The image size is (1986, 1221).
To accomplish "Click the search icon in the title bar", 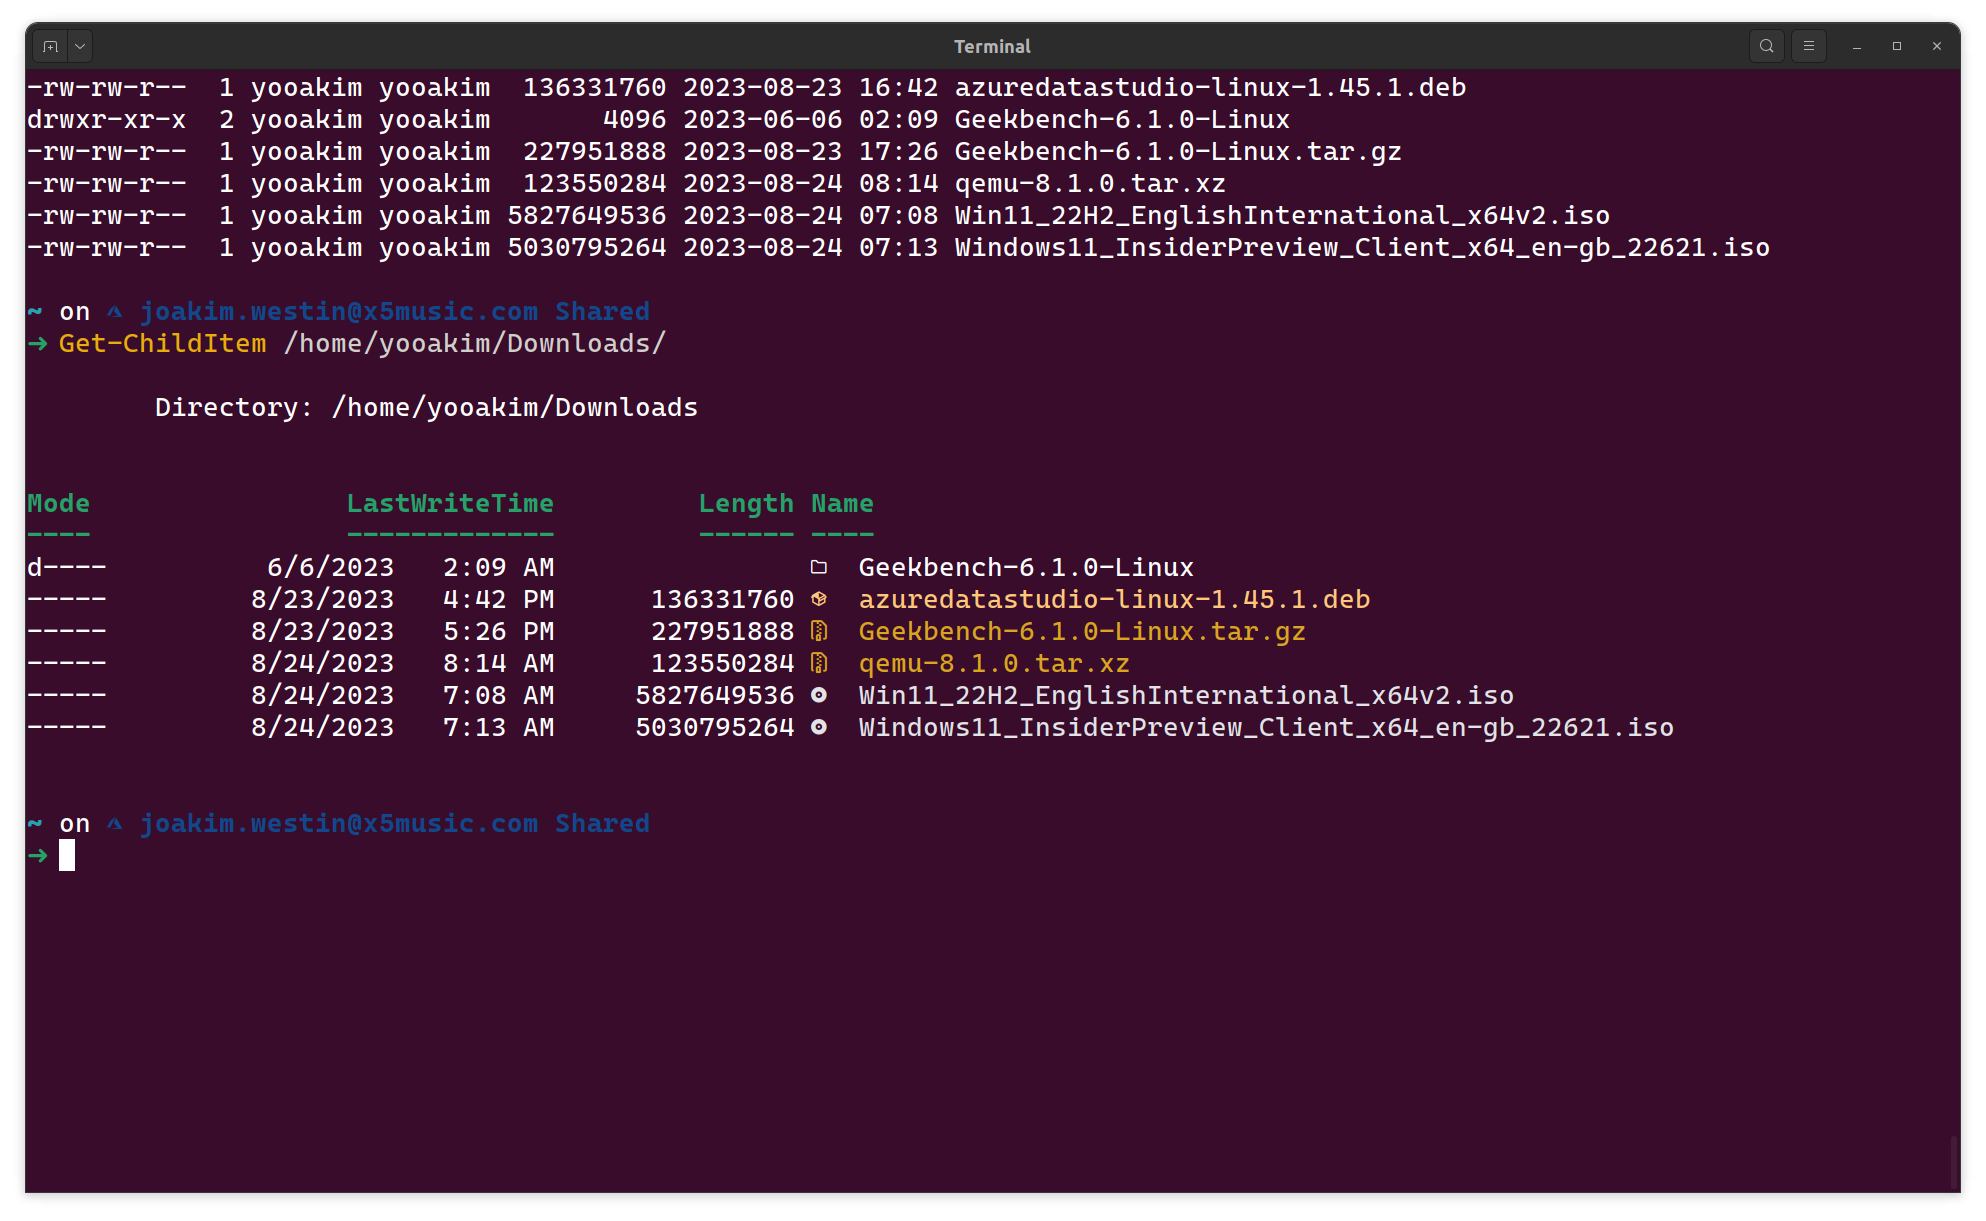I will click(x=1766, y=45).
